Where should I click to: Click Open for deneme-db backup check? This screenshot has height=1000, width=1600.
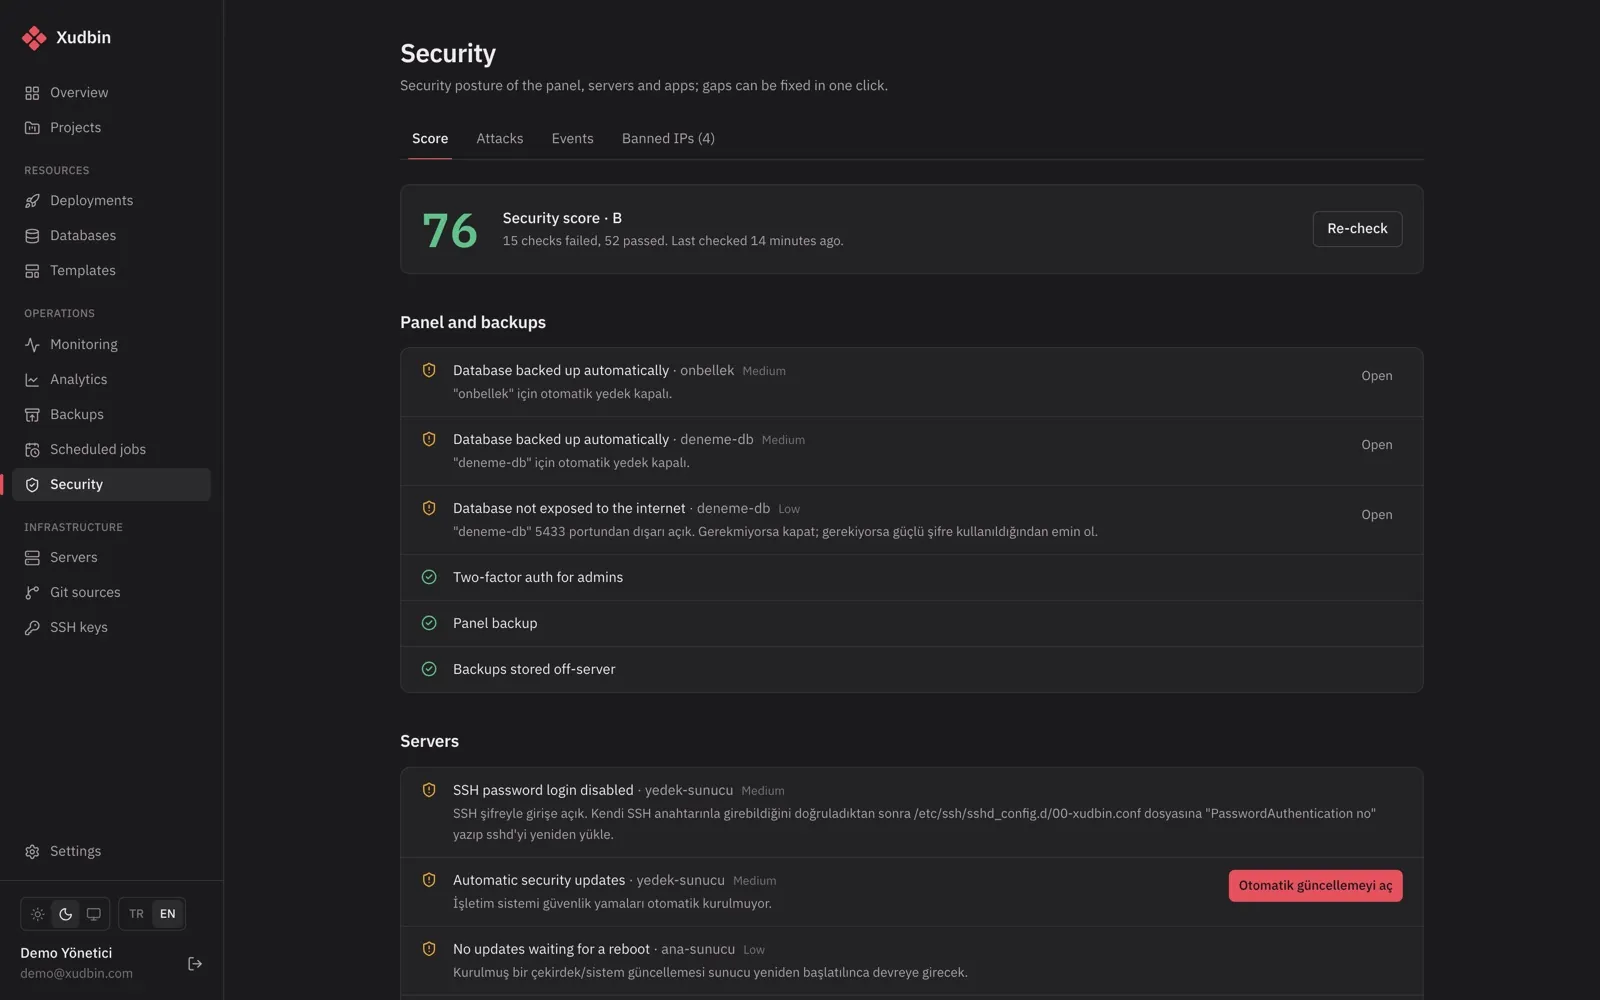1376,445
